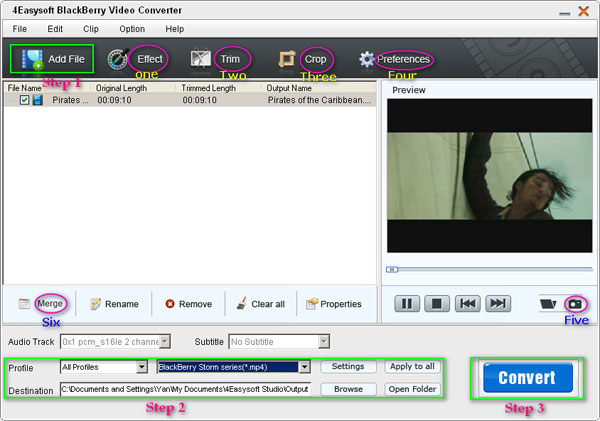Open the All Profiles category dropdown
This screenshot has height=421, width=600.
tap(142, 367)
